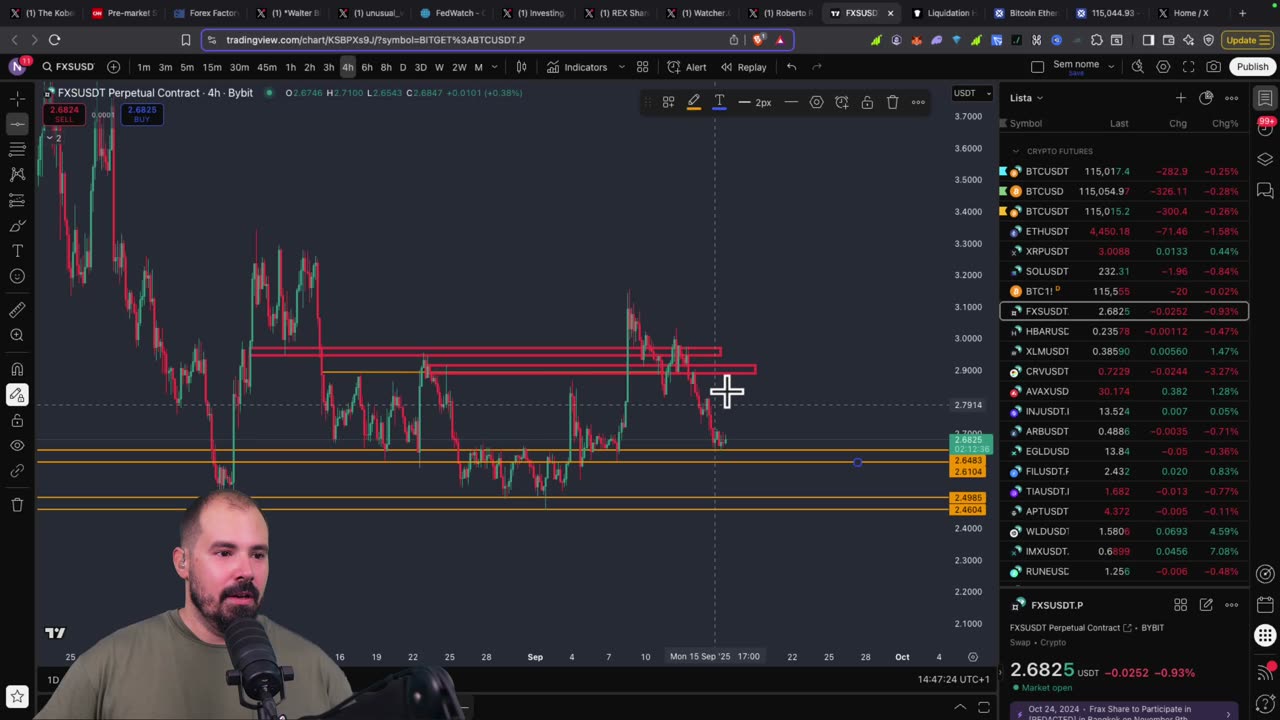This screenshot has height=720, width=1280.
Task: Click the compare or add symbol plus
Action: tap(113, 67)
